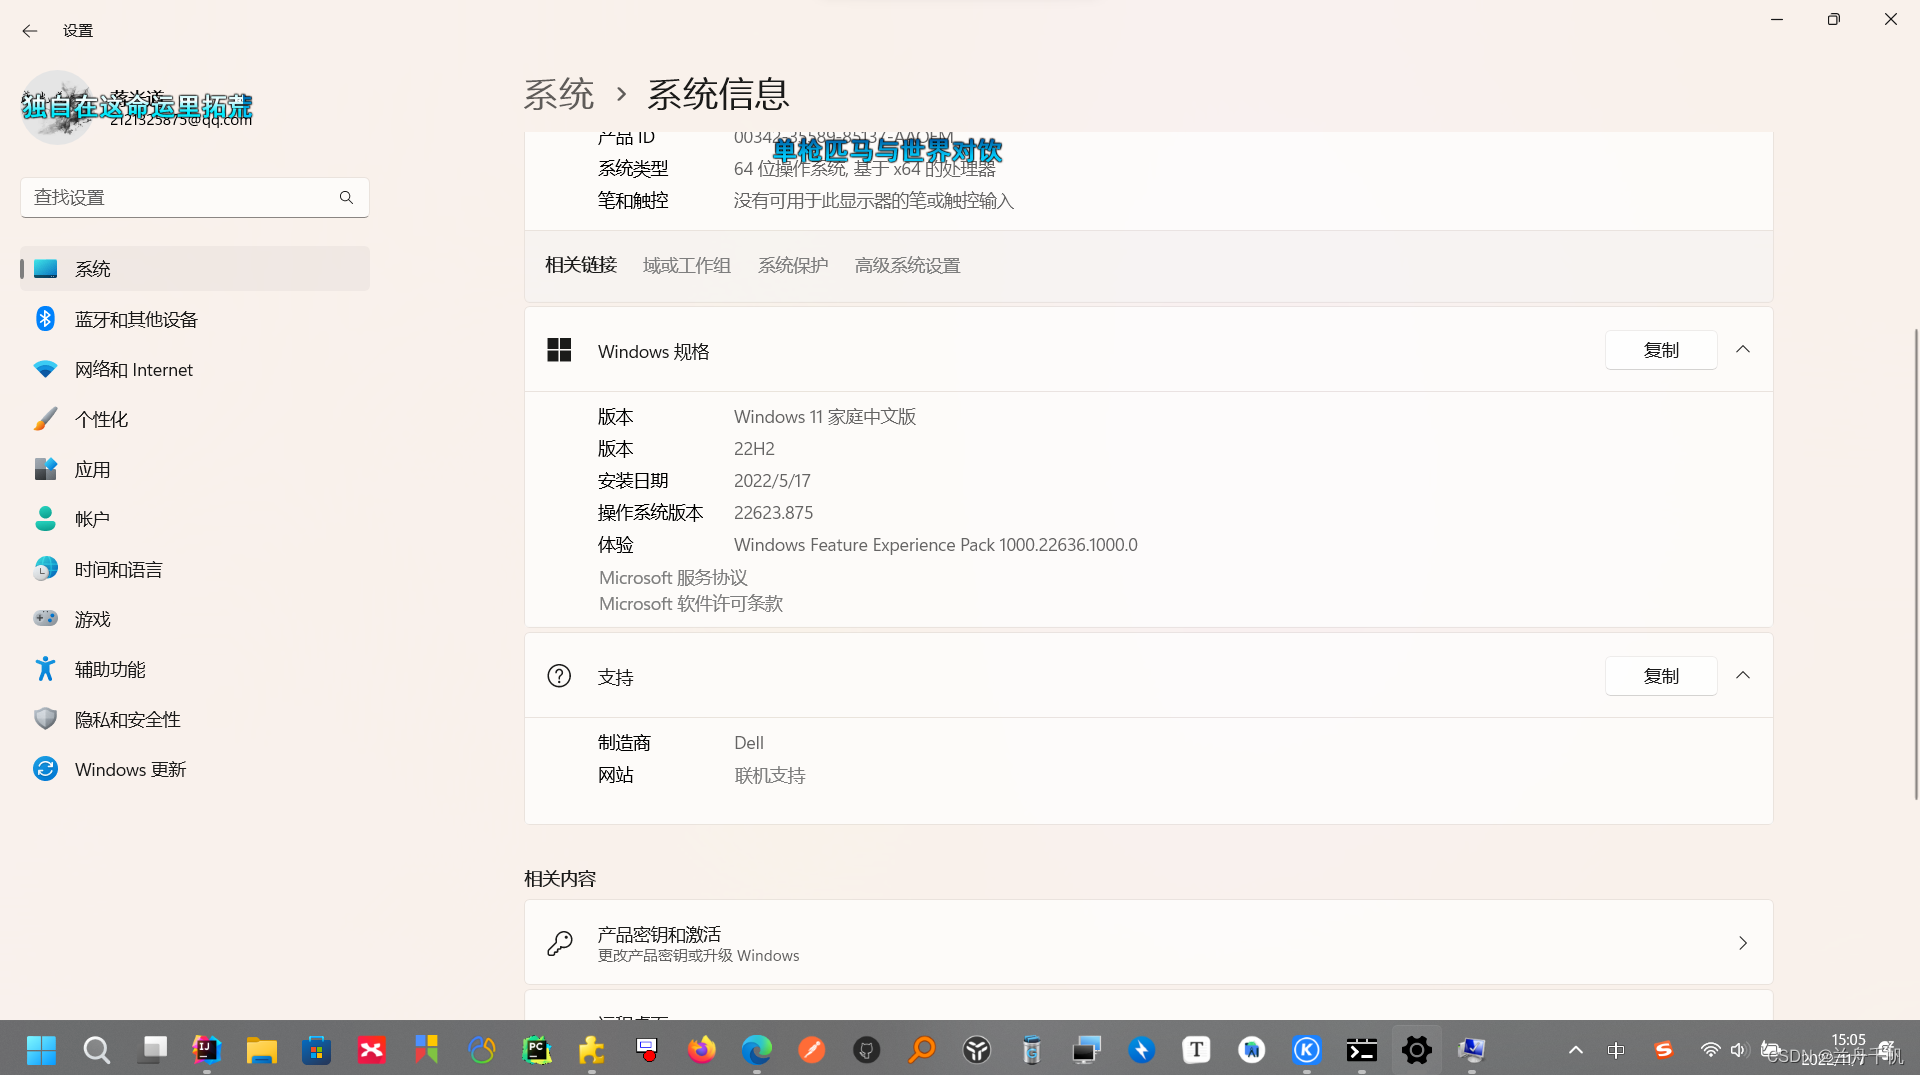Open 游戏 settings
Viewport: 1920px width, 1075px height.
pyautogui.click(x=195, y=619)
